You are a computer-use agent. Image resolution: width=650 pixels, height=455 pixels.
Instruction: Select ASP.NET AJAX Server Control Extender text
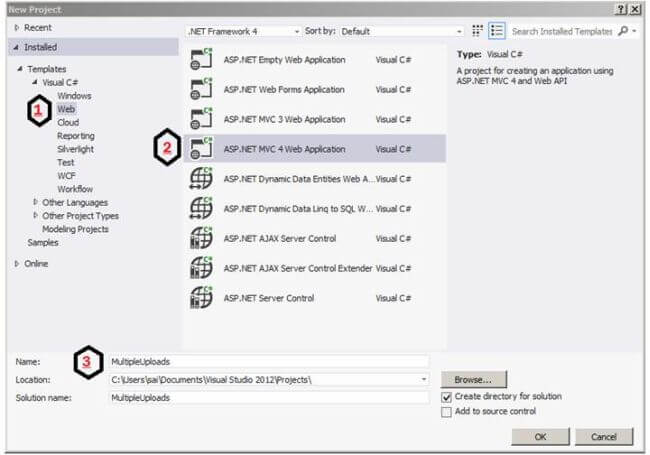click(298, 269)
